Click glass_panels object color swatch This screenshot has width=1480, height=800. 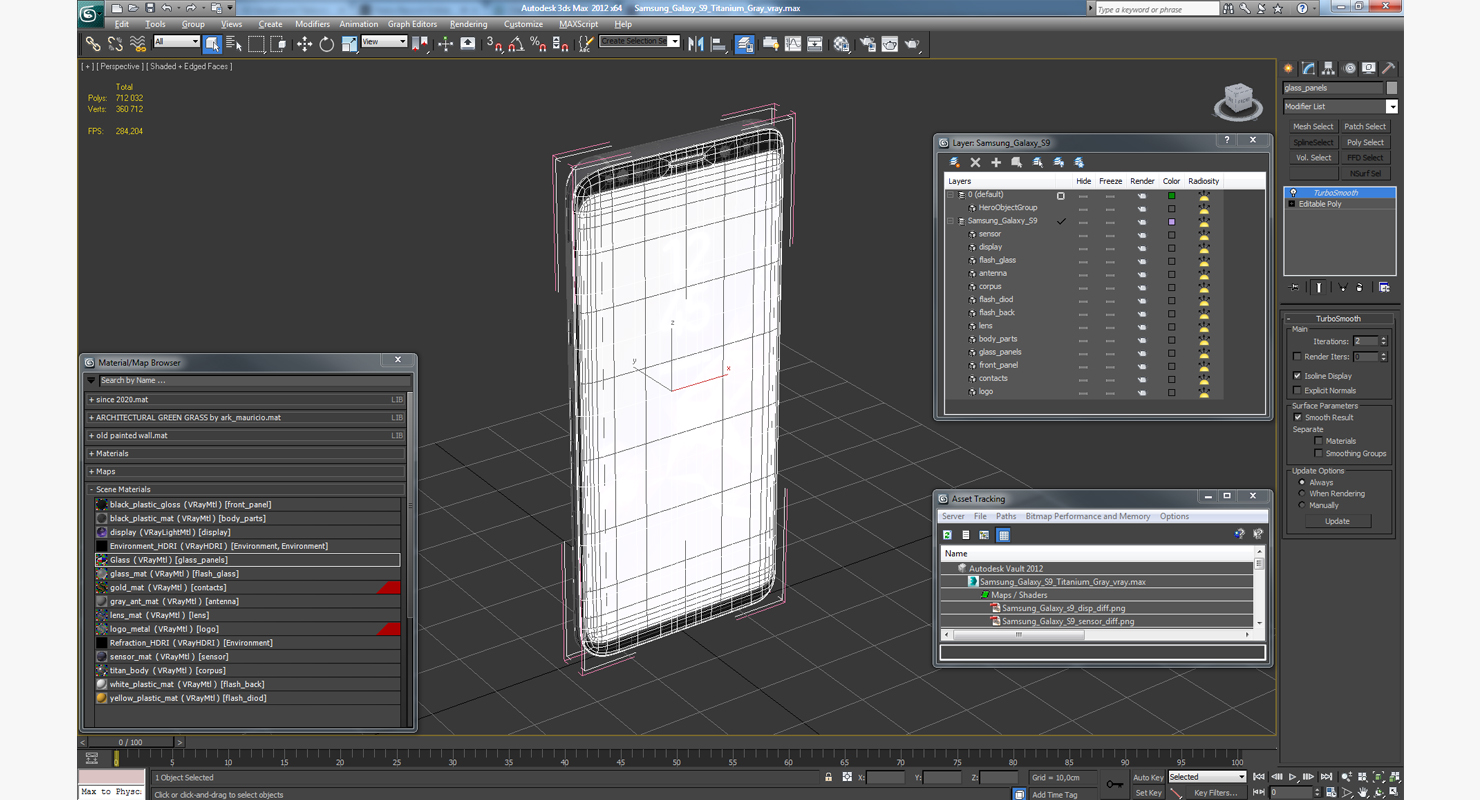tap(1391, 88)
